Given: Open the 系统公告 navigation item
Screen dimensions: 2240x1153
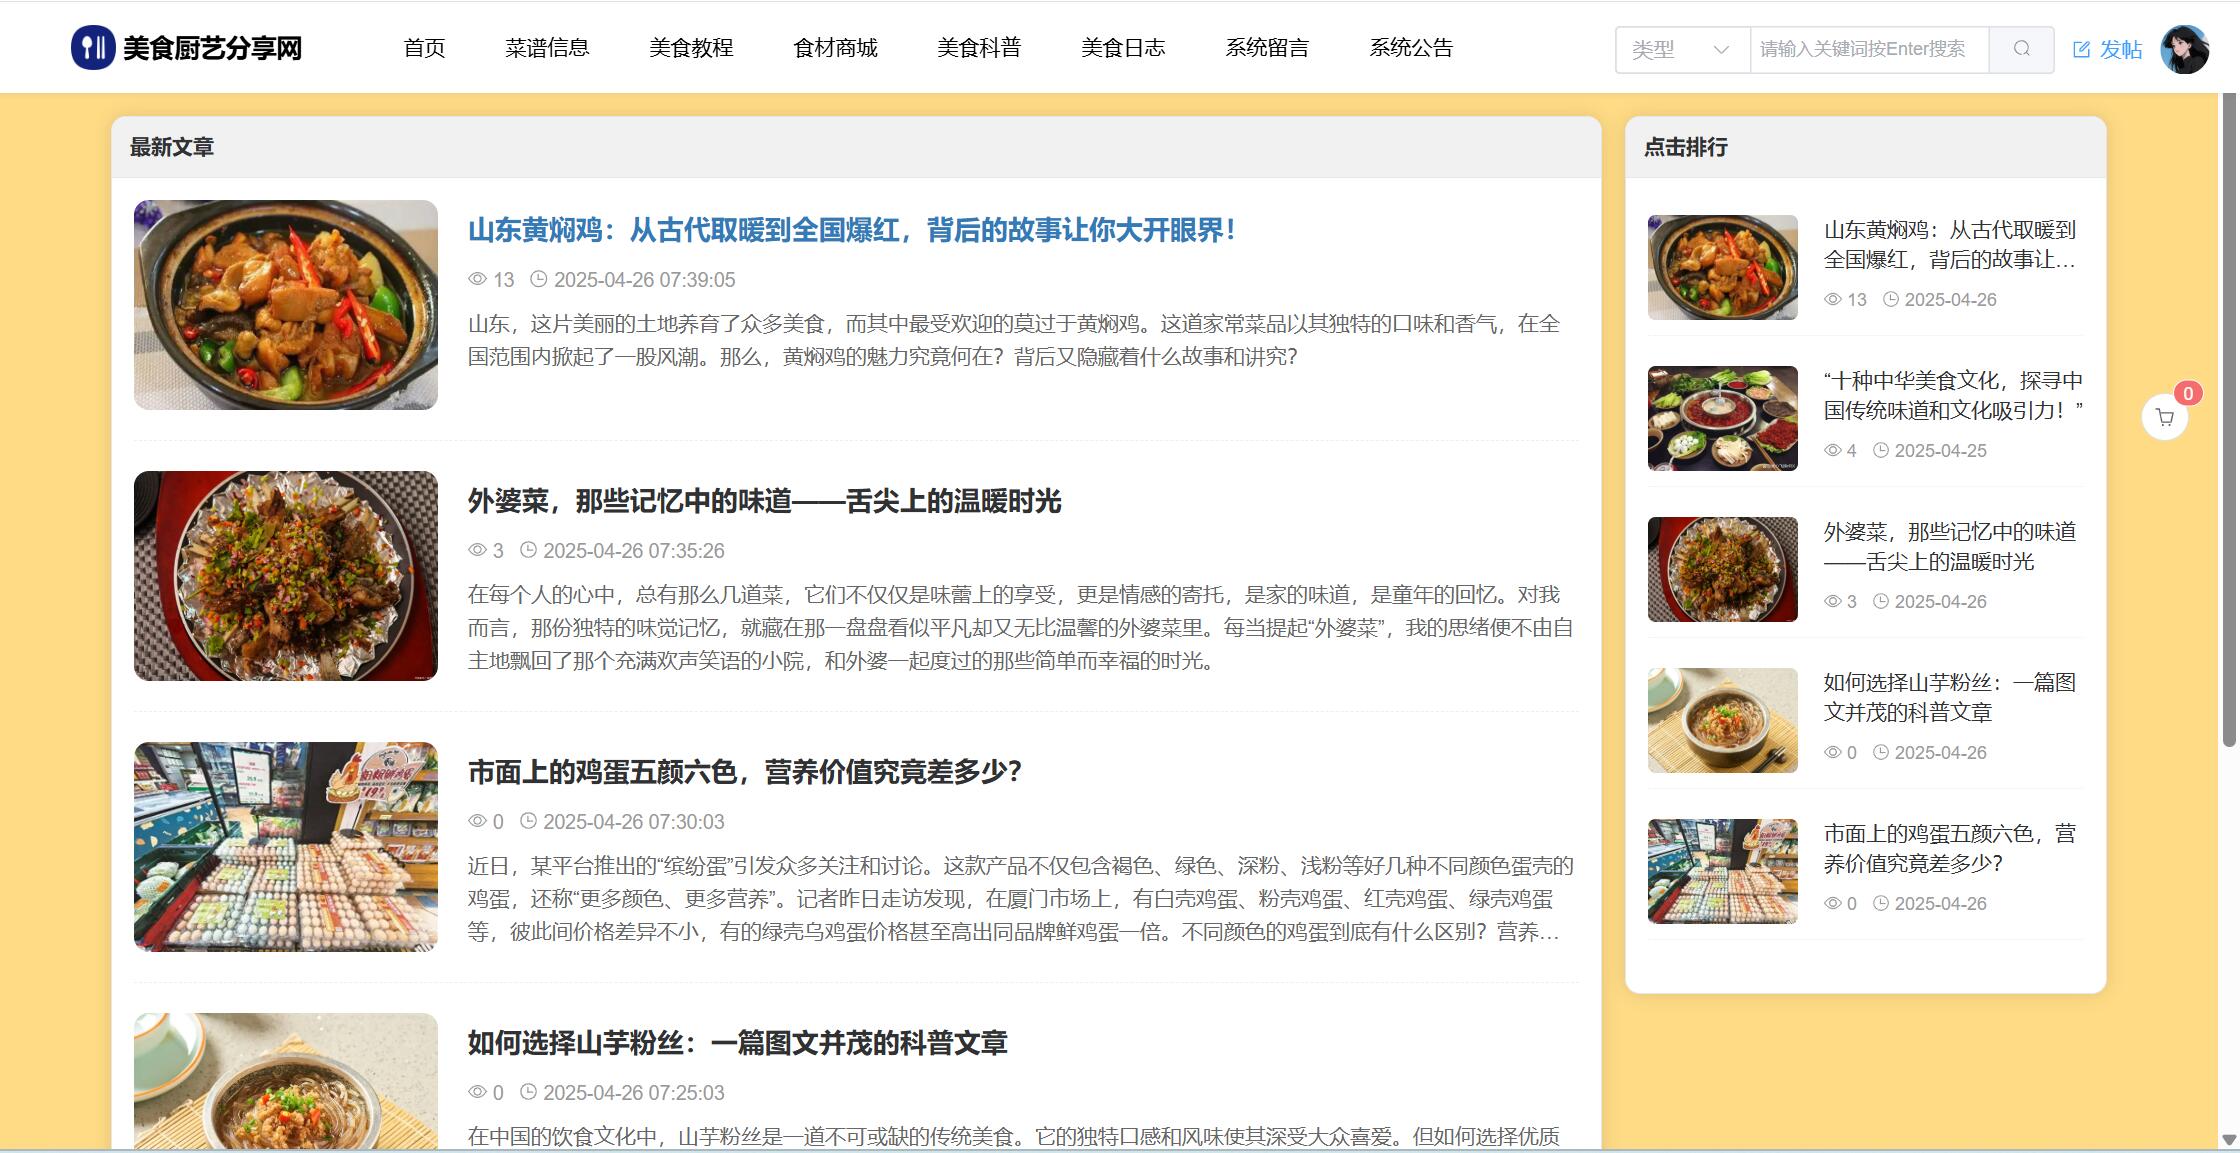Looking at the screenshot, I should coord(1410,48).
